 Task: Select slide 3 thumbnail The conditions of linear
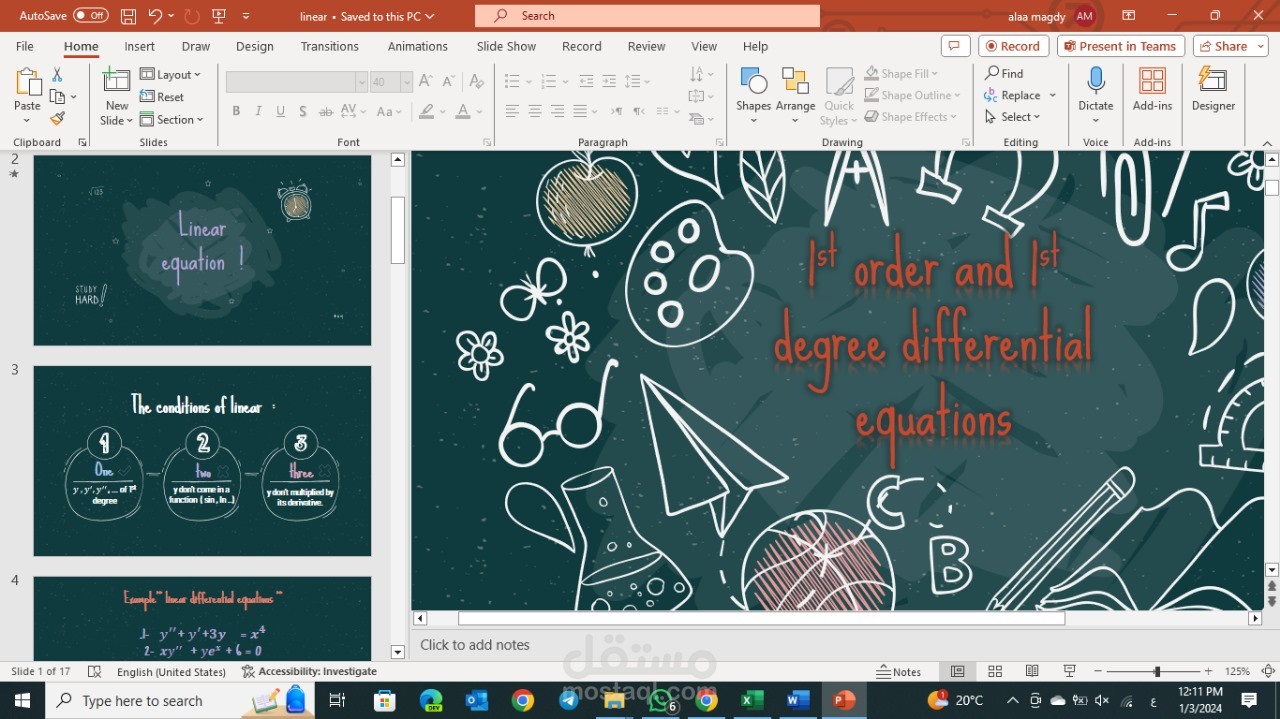point(202,461)
